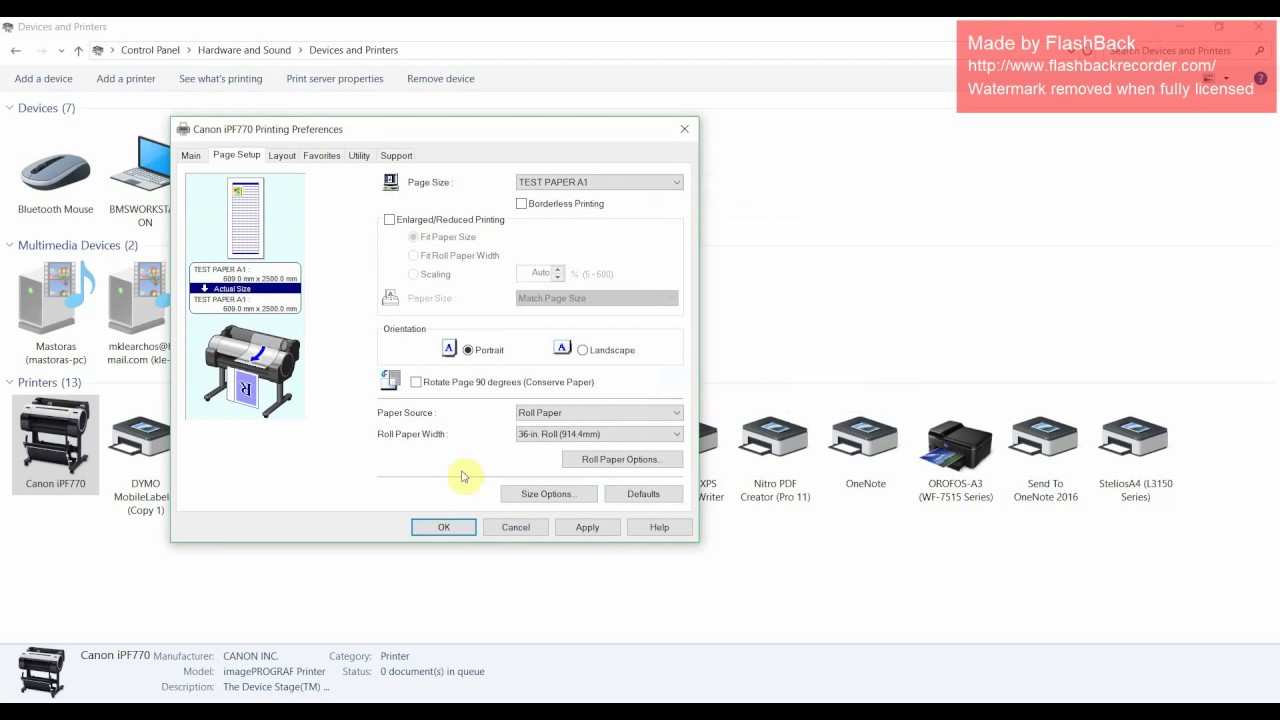Click Add a printer in toolbar
Viewport: 1280px width, 720px height.
pos(126,79)
